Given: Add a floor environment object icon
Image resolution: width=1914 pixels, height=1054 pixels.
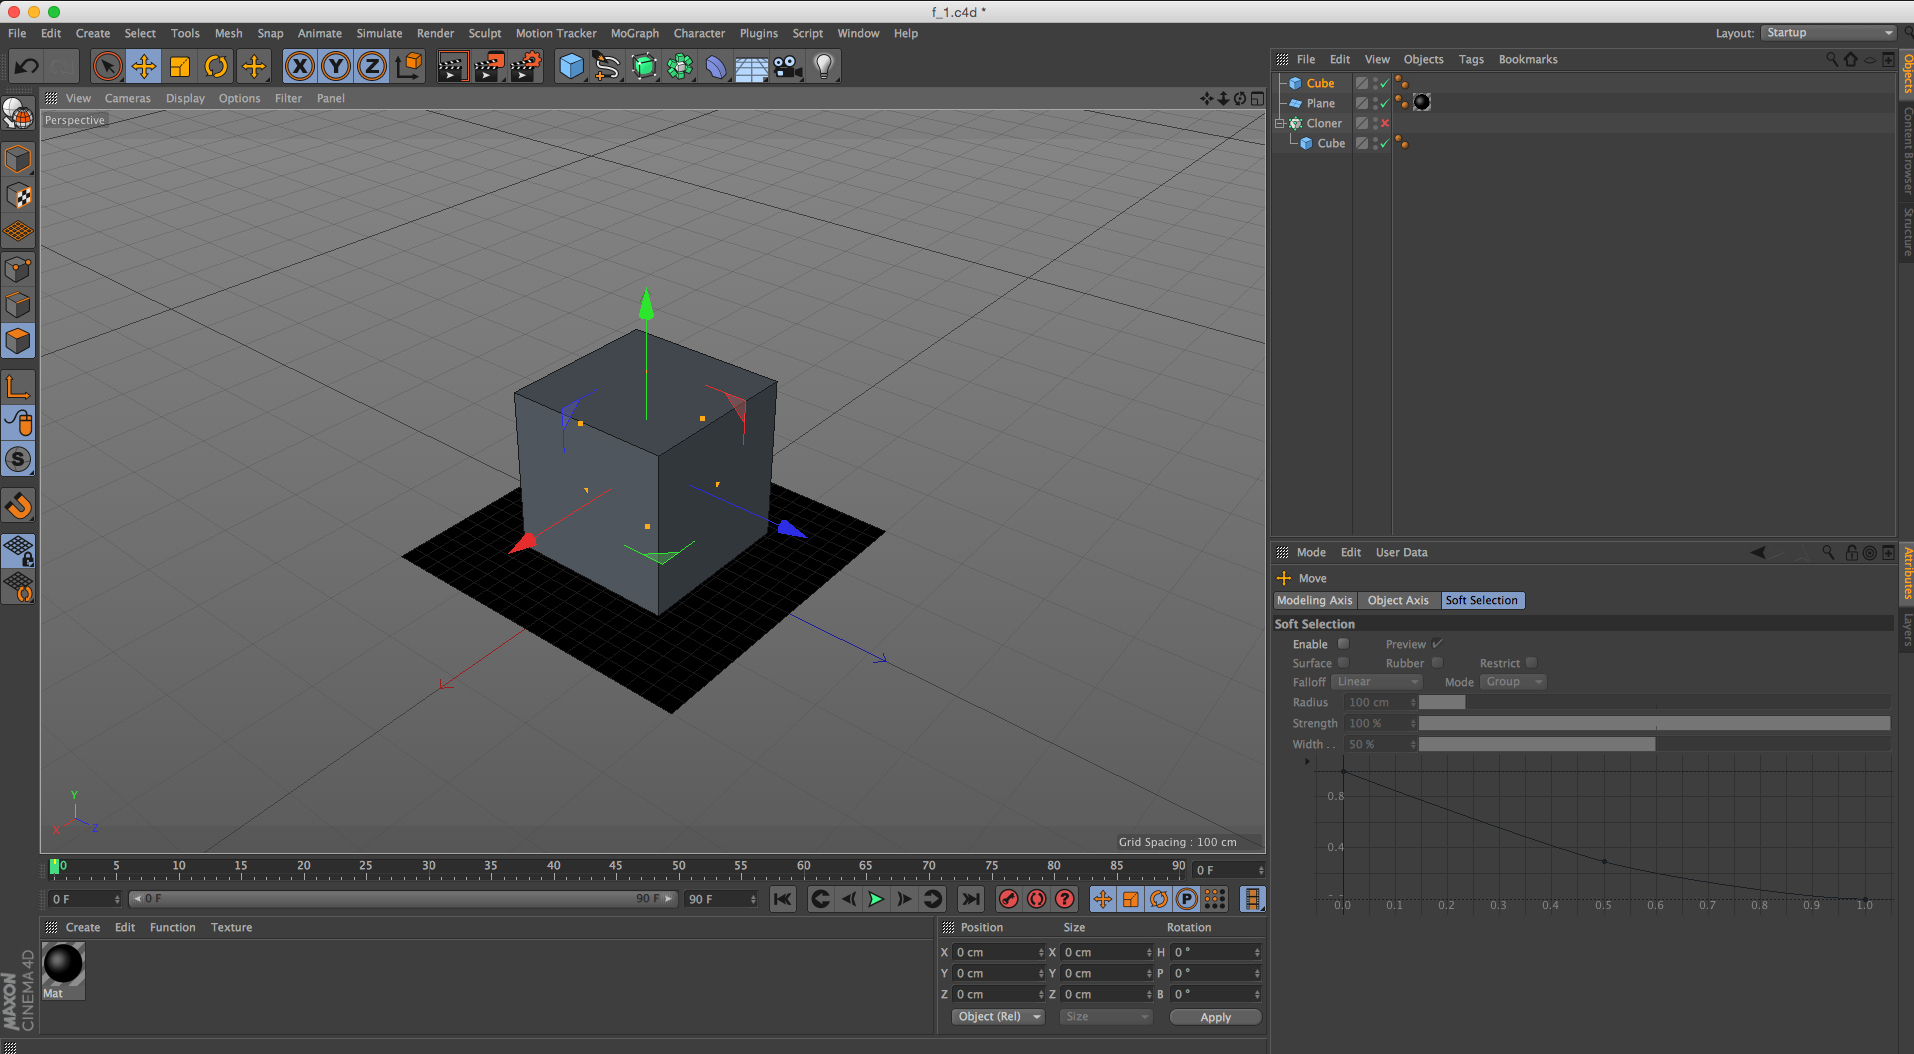Looking at the screenshot, I should tap(751, 66).
